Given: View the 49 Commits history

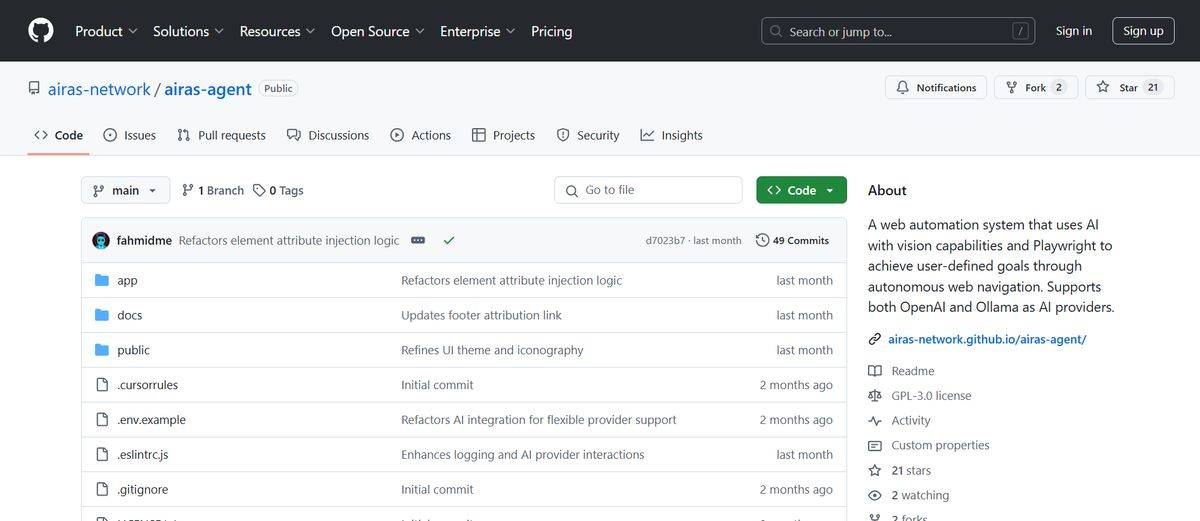Looking at the screenshot, I should click(792, 240).
